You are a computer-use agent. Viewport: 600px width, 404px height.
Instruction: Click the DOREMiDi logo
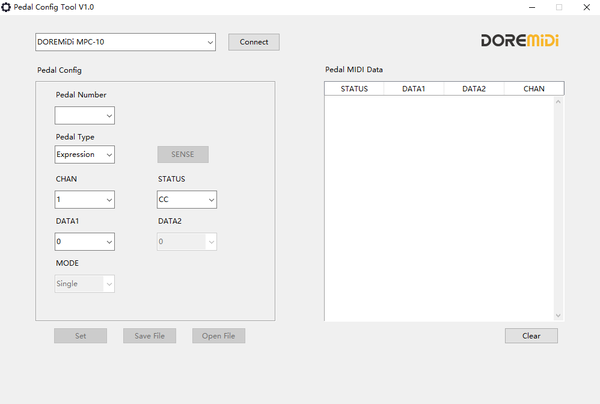pos(519,41)
